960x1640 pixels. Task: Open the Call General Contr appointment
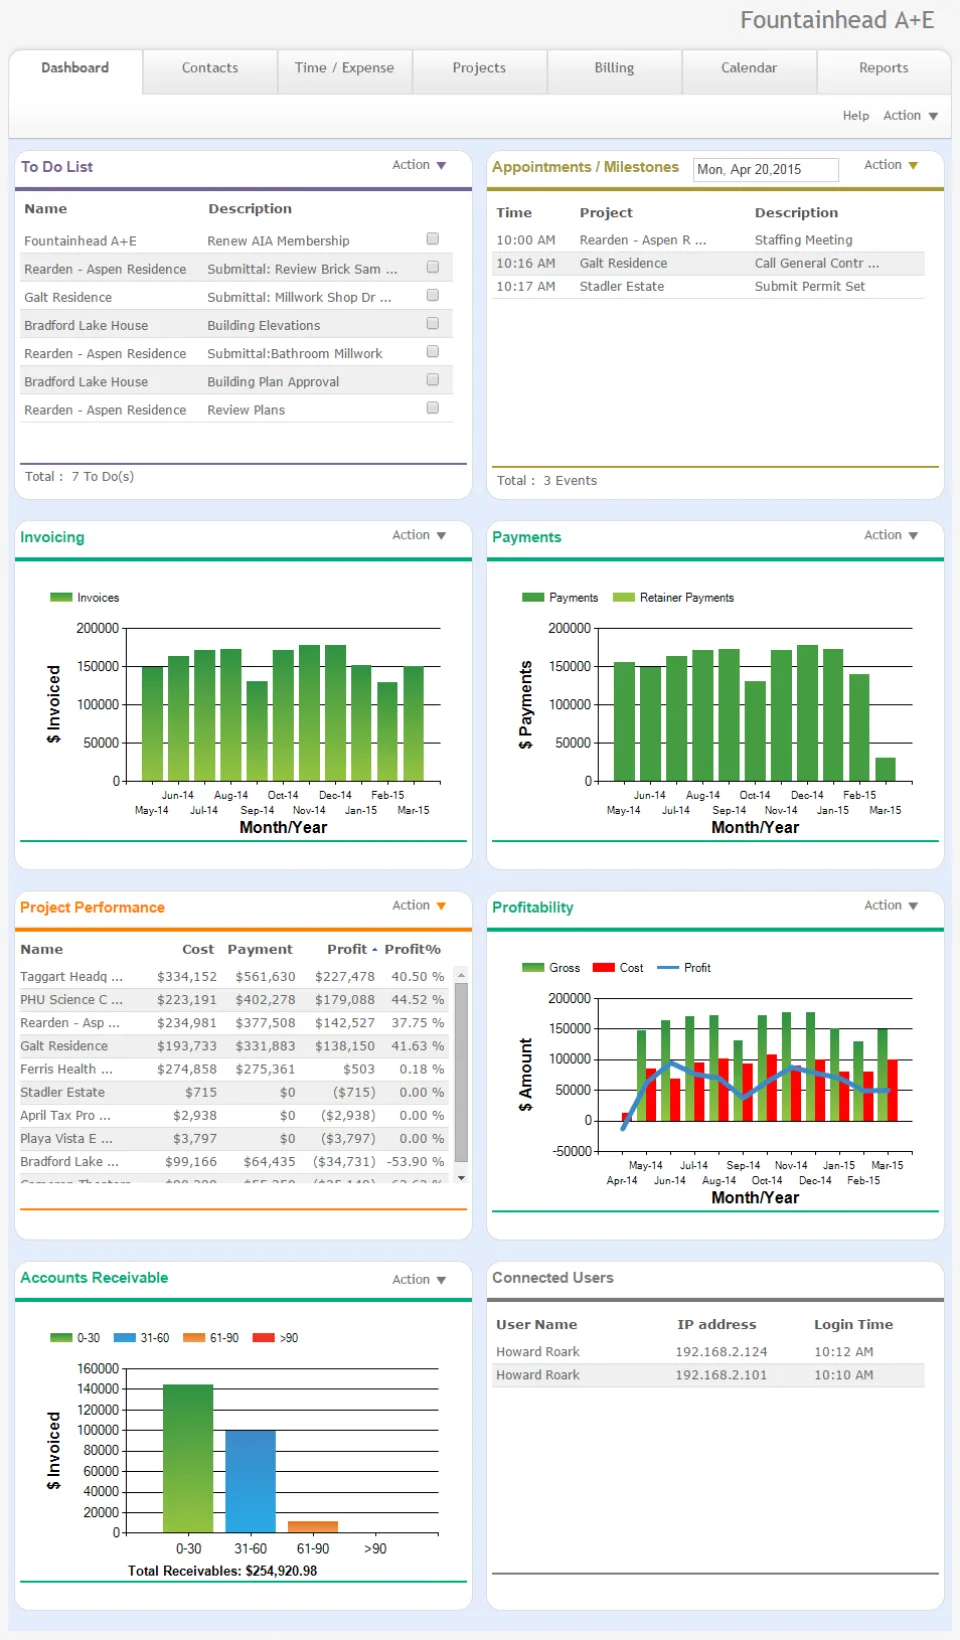tap(708, 263)
